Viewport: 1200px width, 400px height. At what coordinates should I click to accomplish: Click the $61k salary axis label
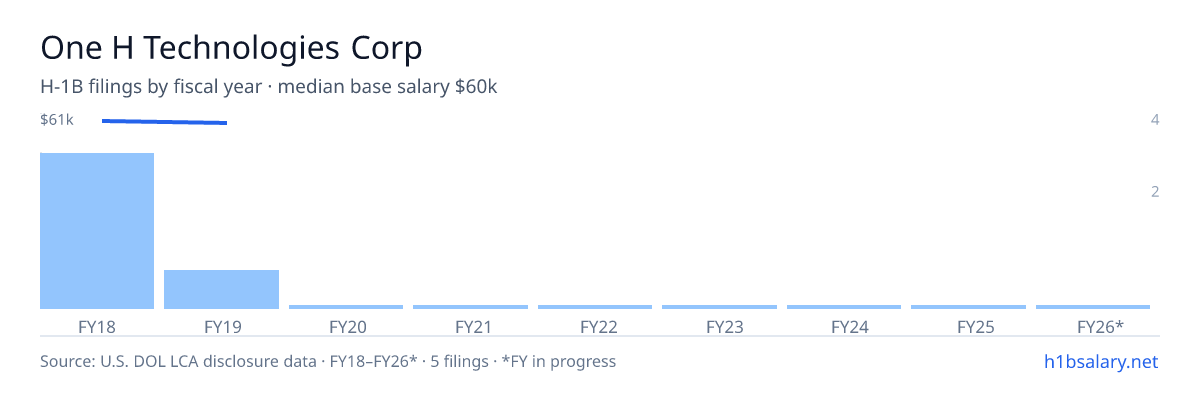(57, 120)
